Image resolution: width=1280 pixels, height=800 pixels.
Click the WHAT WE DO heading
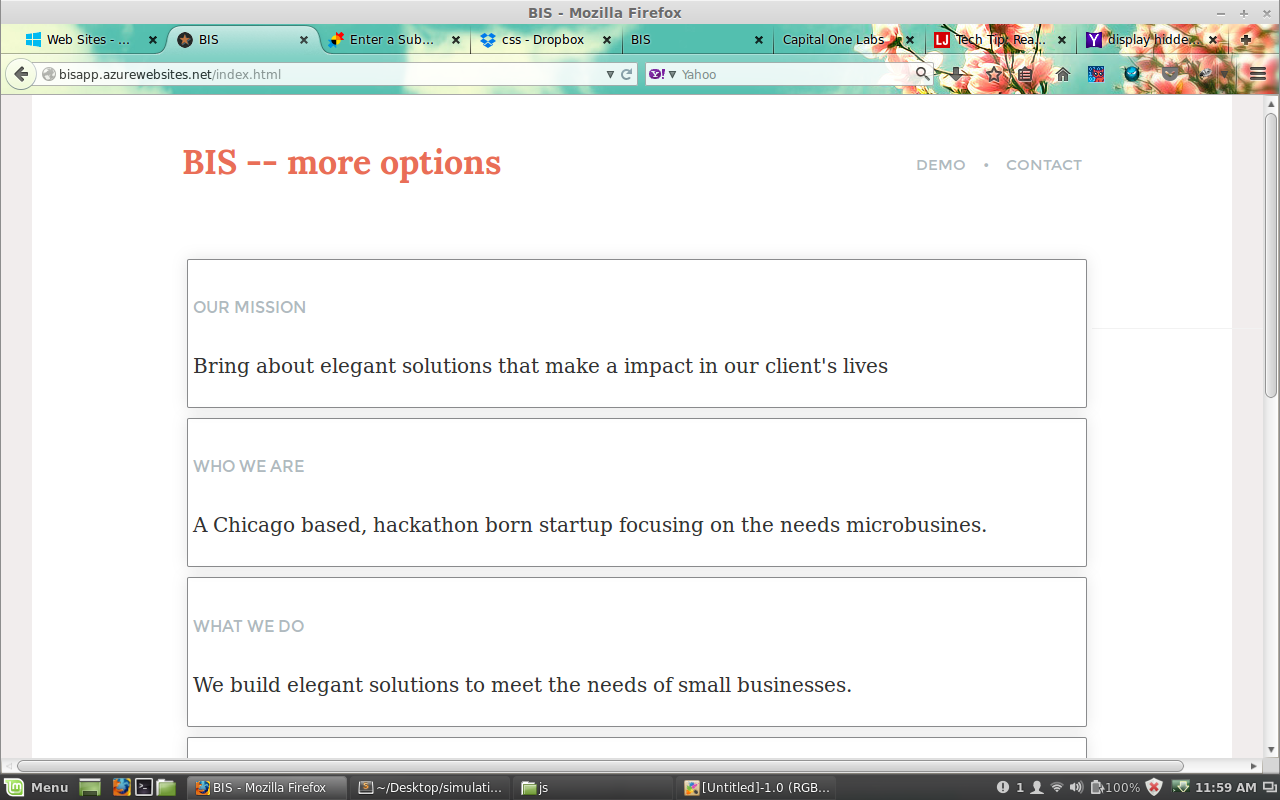point(249,626)
